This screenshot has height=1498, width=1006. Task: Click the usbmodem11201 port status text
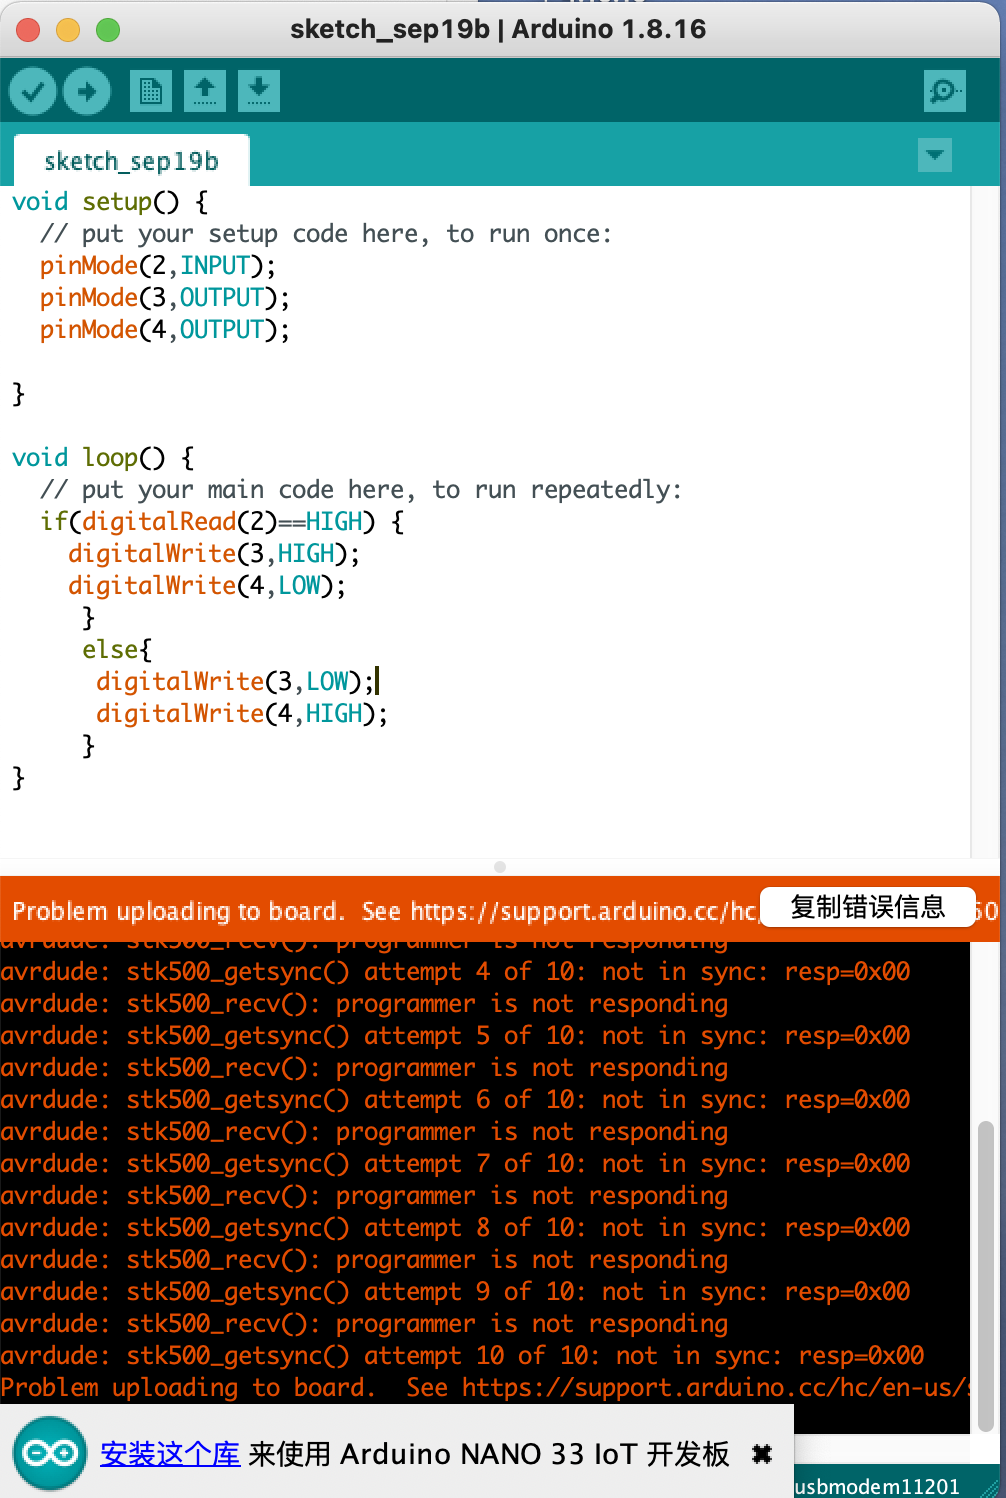pyautogui.click(x=877, y=1486)
